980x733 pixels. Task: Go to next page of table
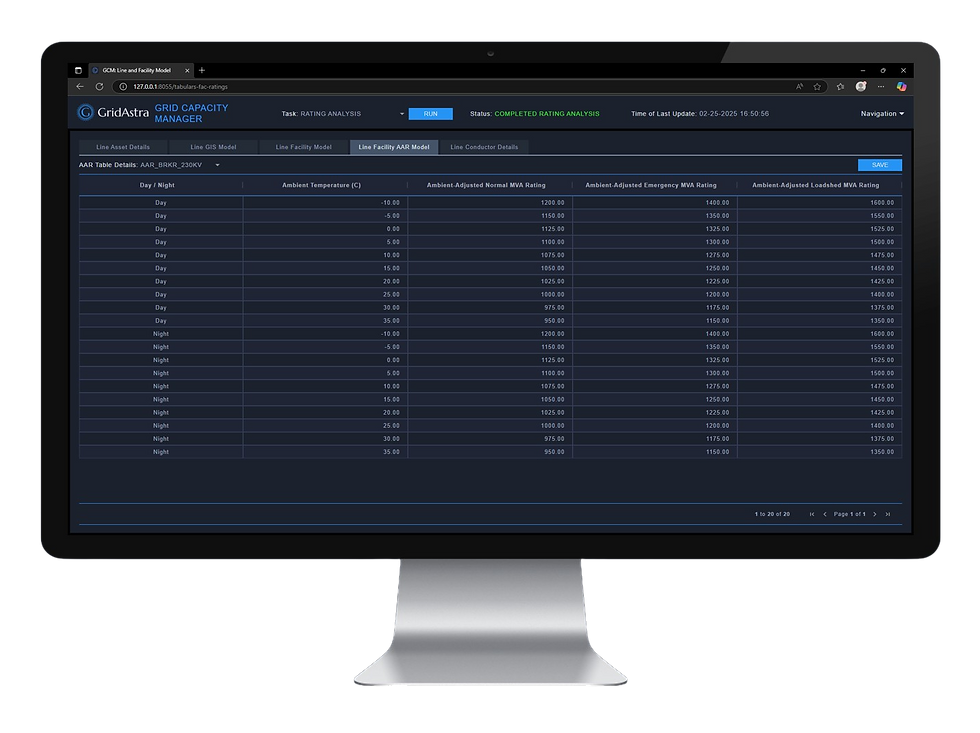click(874, 514)
